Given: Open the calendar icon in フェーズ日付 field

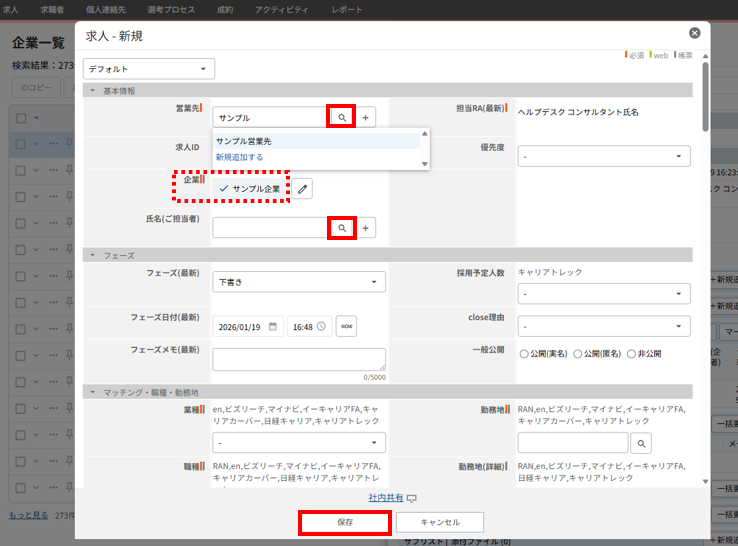Looking at the screenshot, I should tap(272, 326).
